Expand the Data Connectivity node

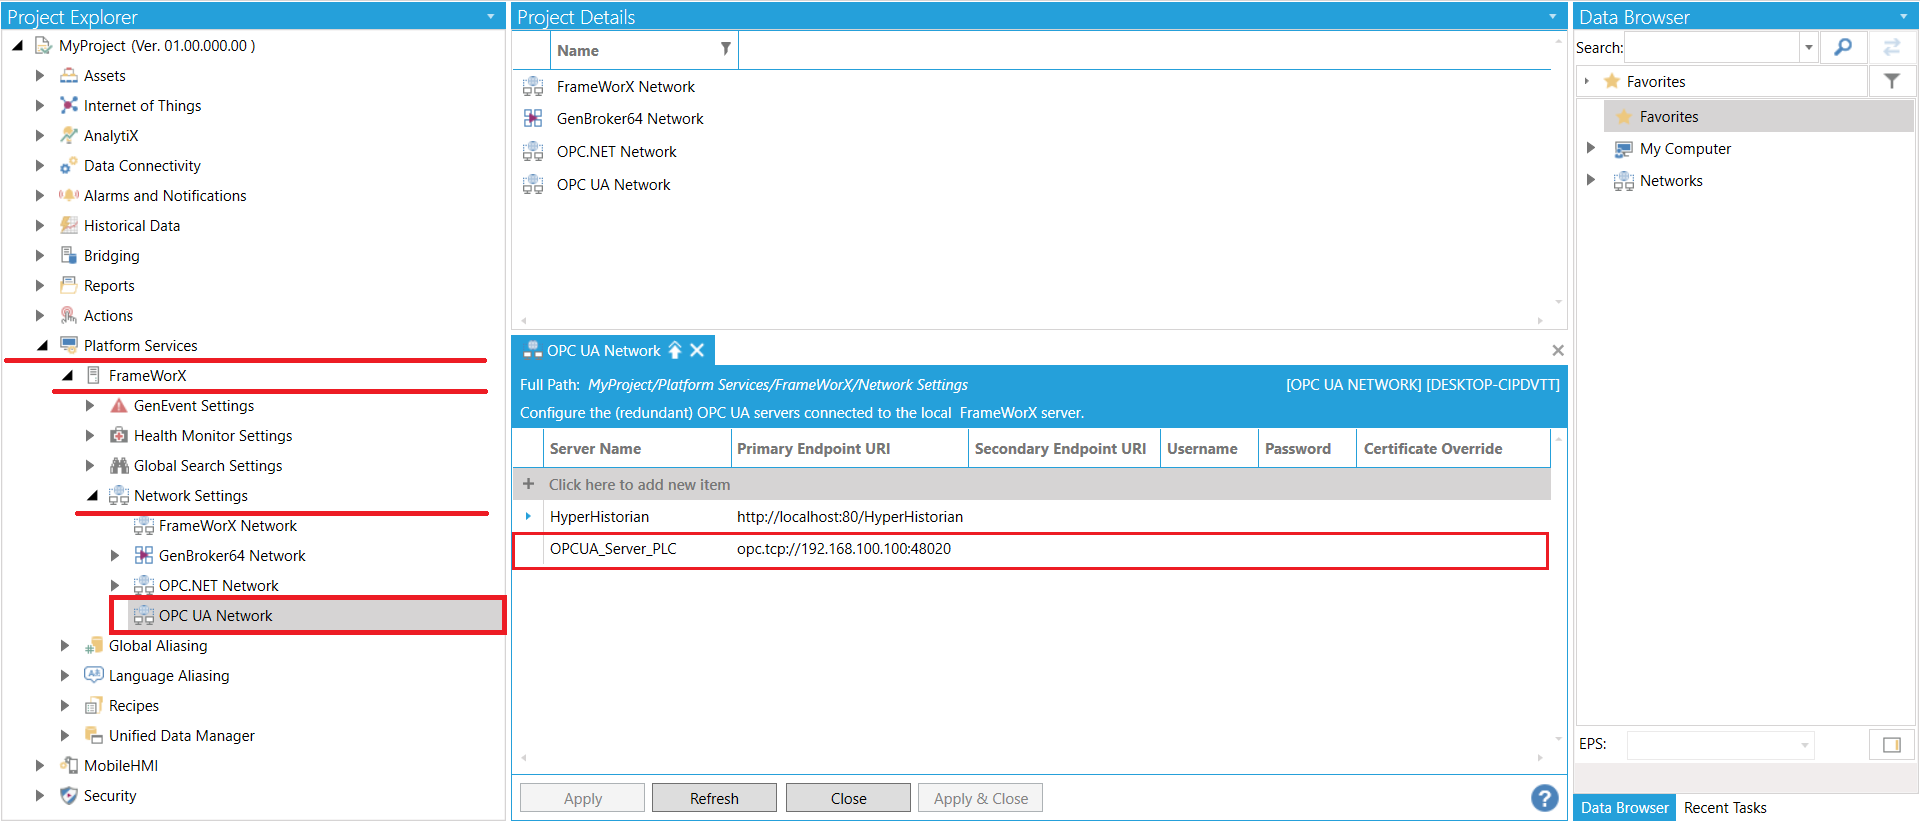(39, 166)
